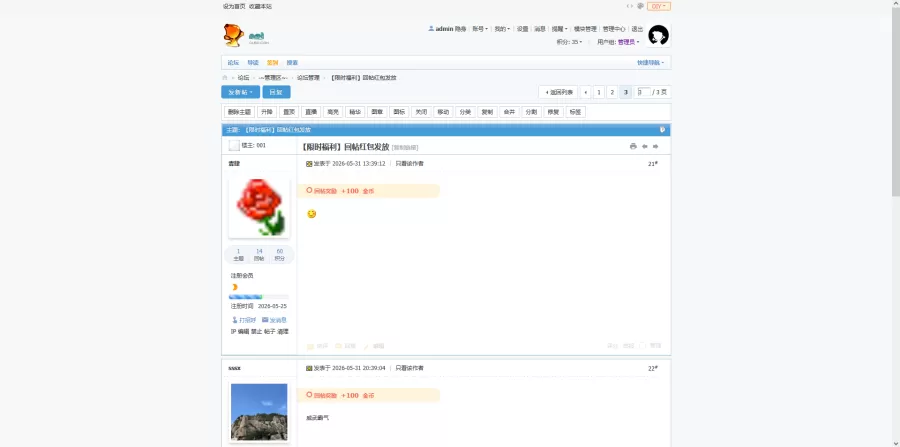Click the wink emoji in post 21

pos(311,214)
